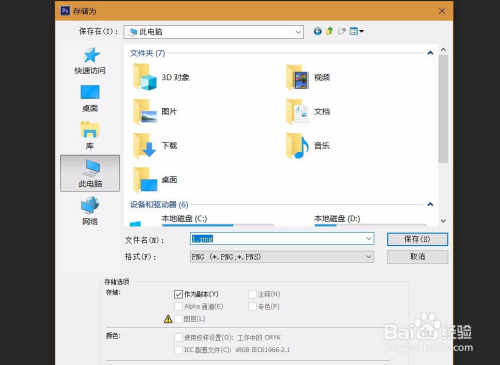Collapse the 设备和驱动器 (6) group

pyautogui.click(x=430, y=204)
